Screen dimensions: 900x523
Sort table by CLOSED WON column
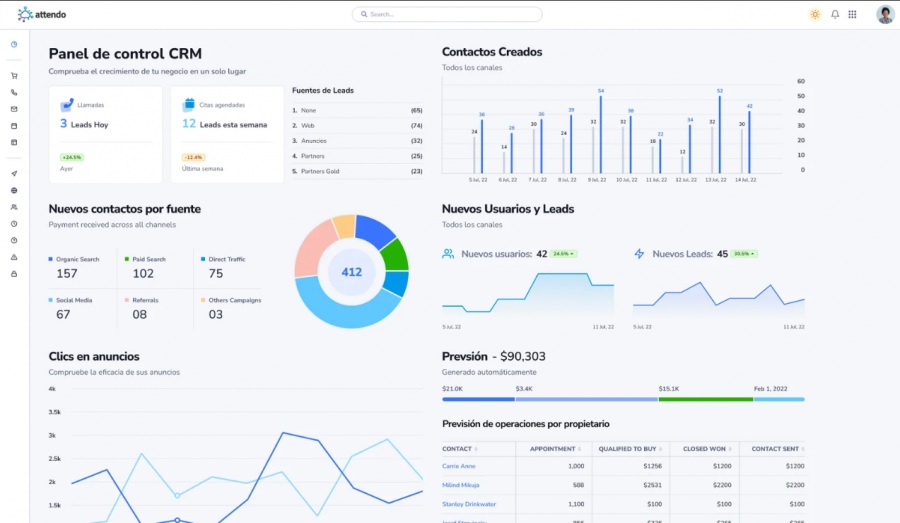[x=707, y=449]
